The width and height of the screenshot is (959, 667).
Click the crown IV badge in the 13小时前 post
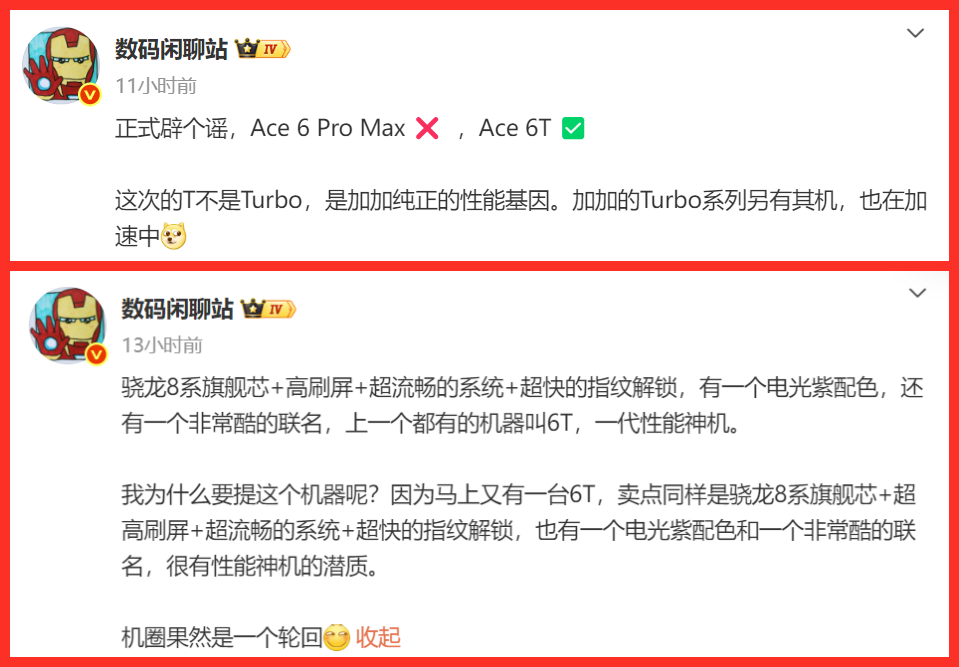(268, 309)
